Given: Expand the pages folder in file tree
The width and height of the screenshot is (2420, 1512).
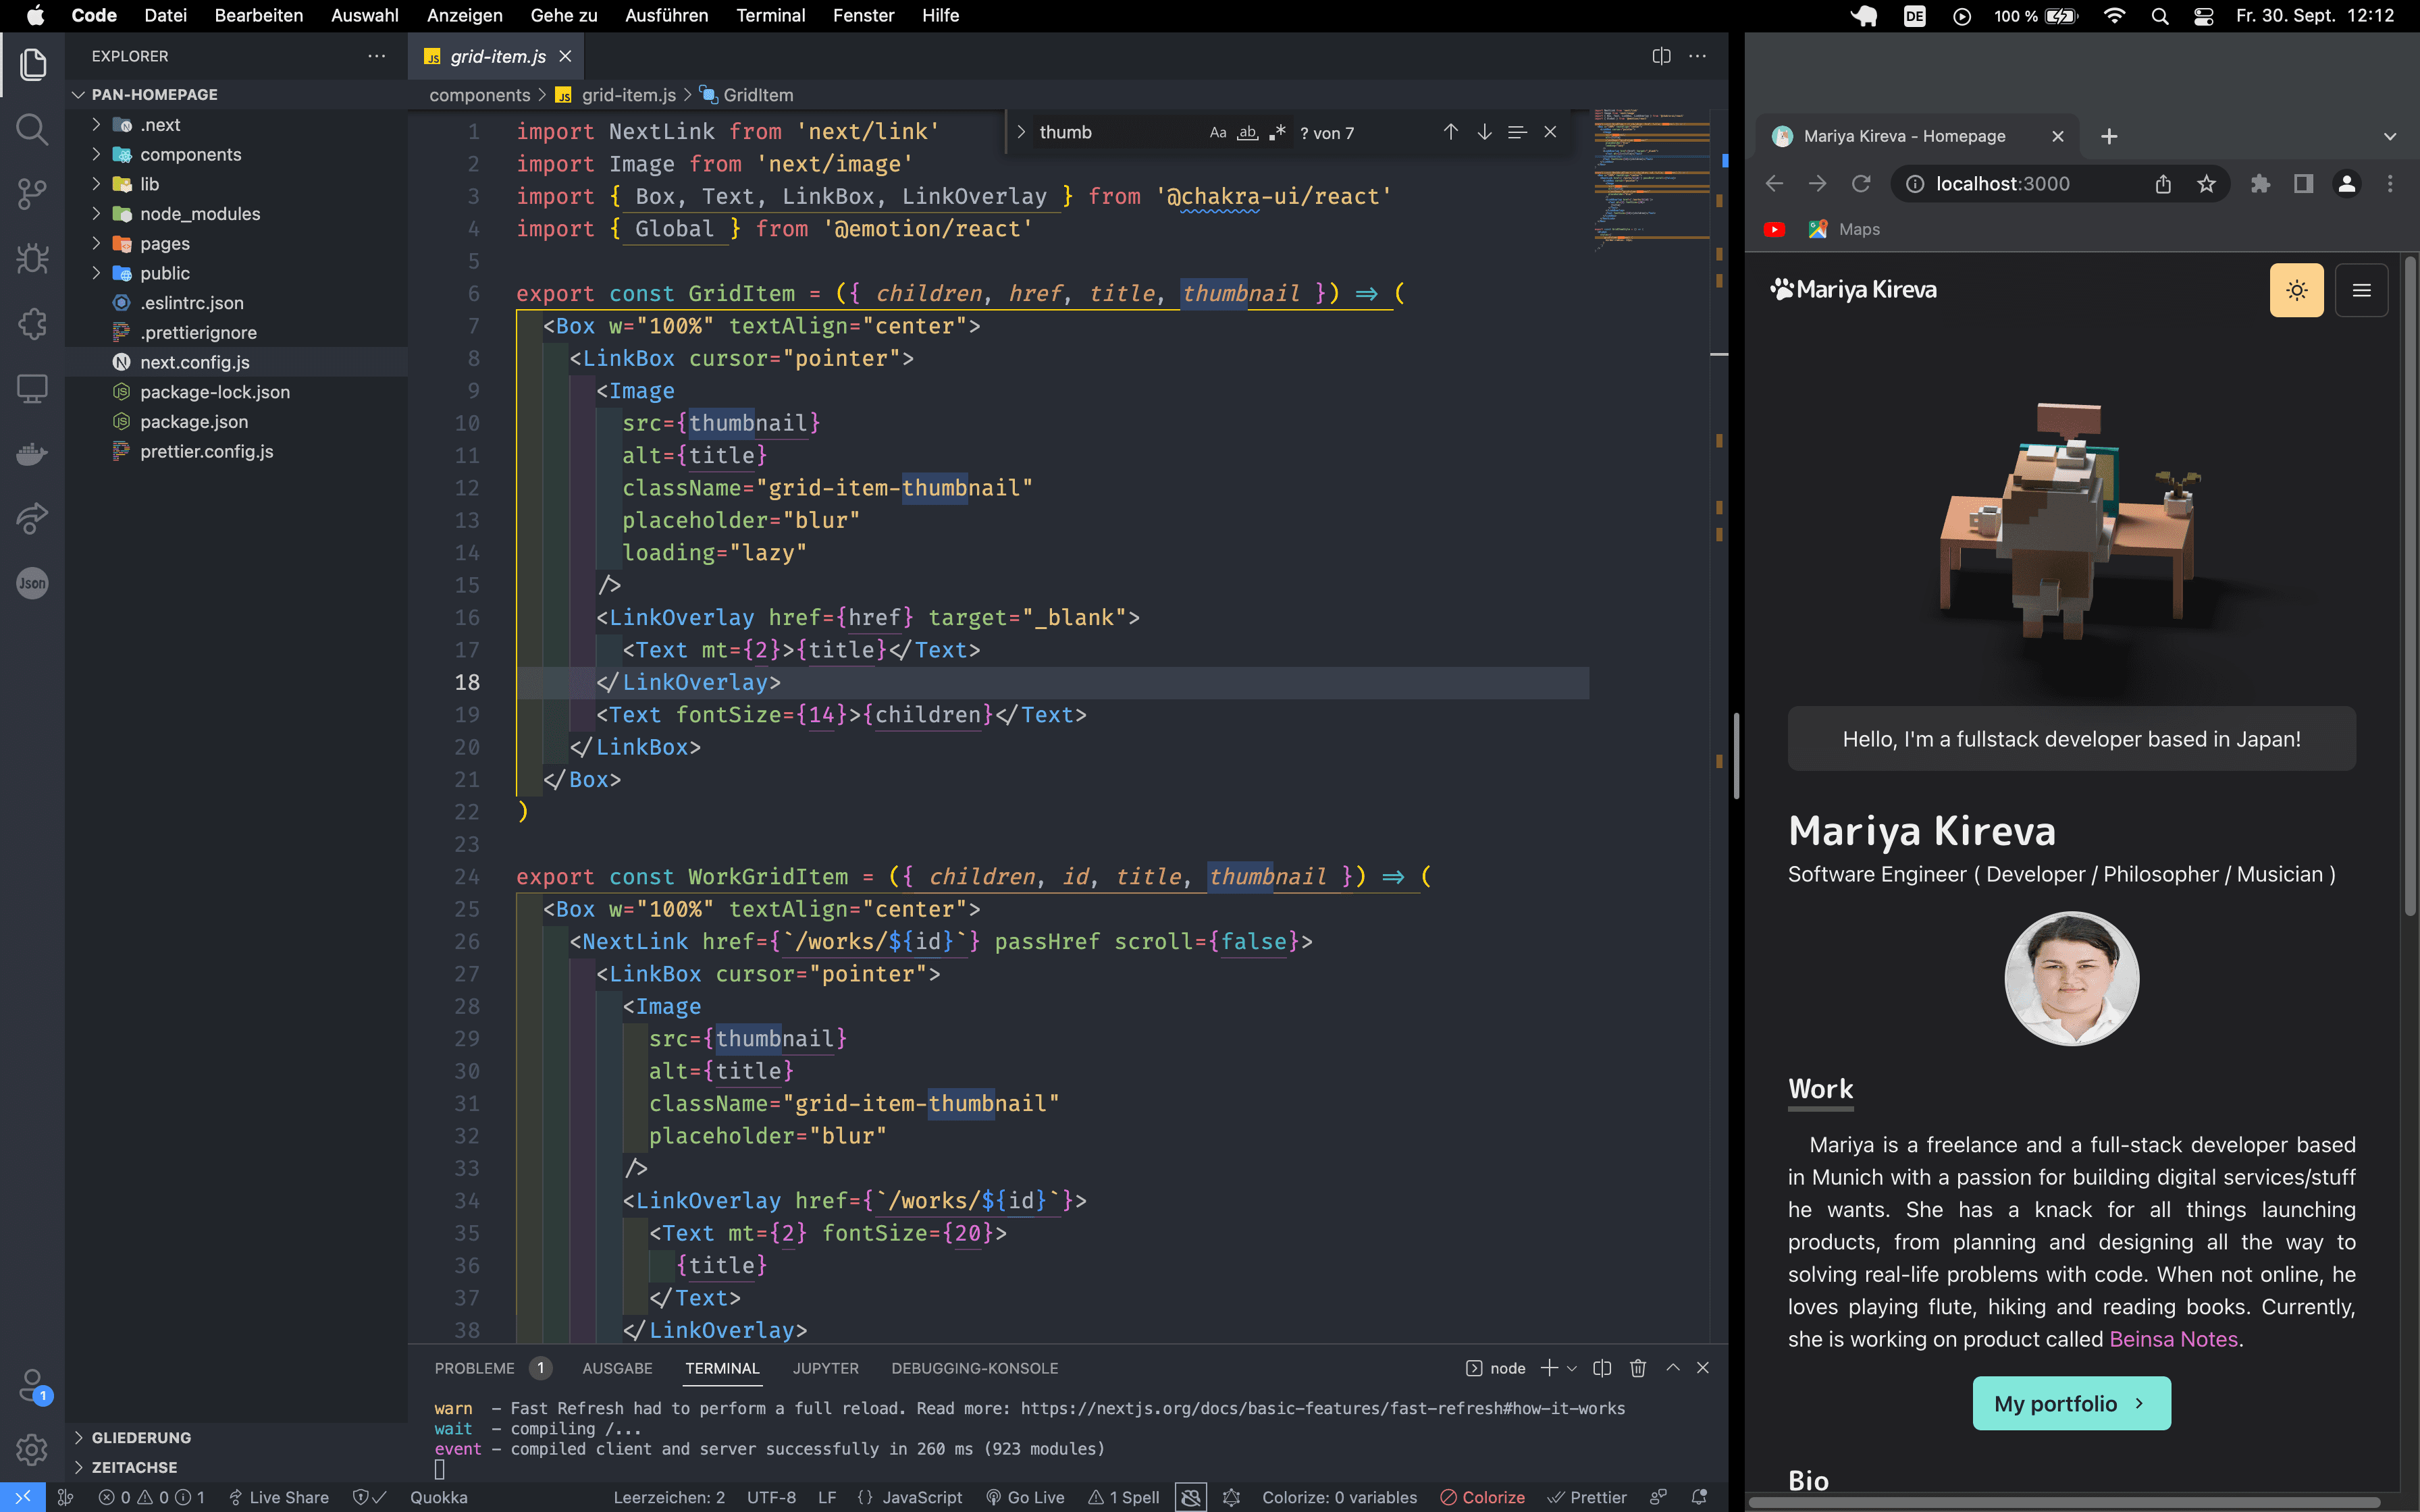Looking at the screenshot, I should tap(96, 242).
